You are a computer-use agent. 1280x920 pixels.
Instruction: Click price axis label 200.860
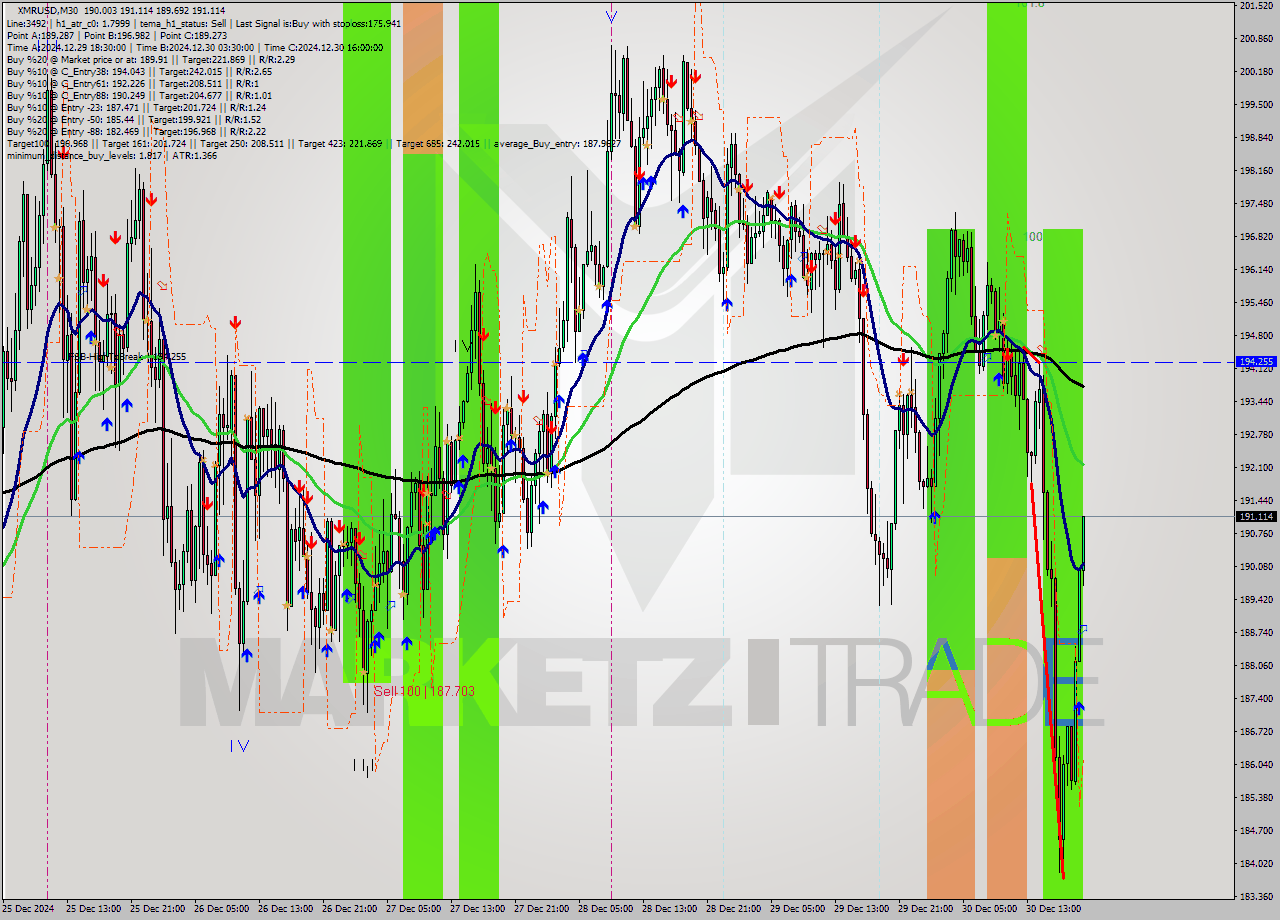[x=1255, y=39]
